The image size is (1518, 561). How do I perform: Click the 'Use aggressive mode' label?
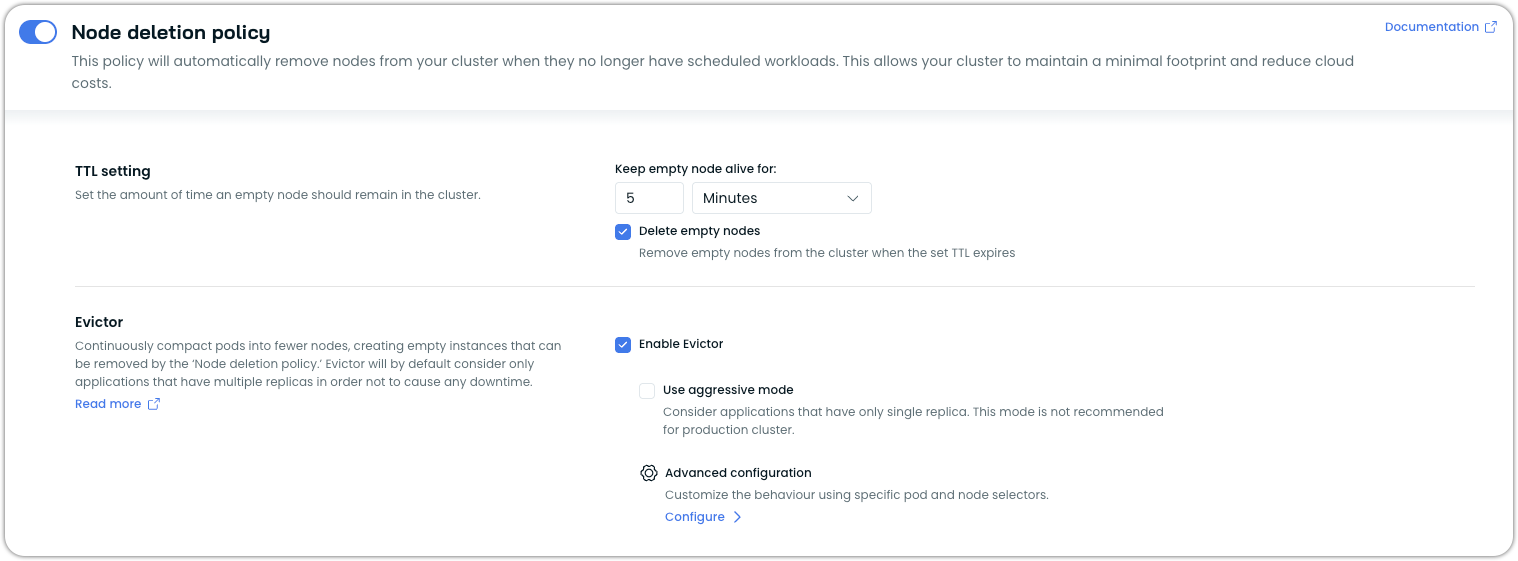[x=727, y=390]
